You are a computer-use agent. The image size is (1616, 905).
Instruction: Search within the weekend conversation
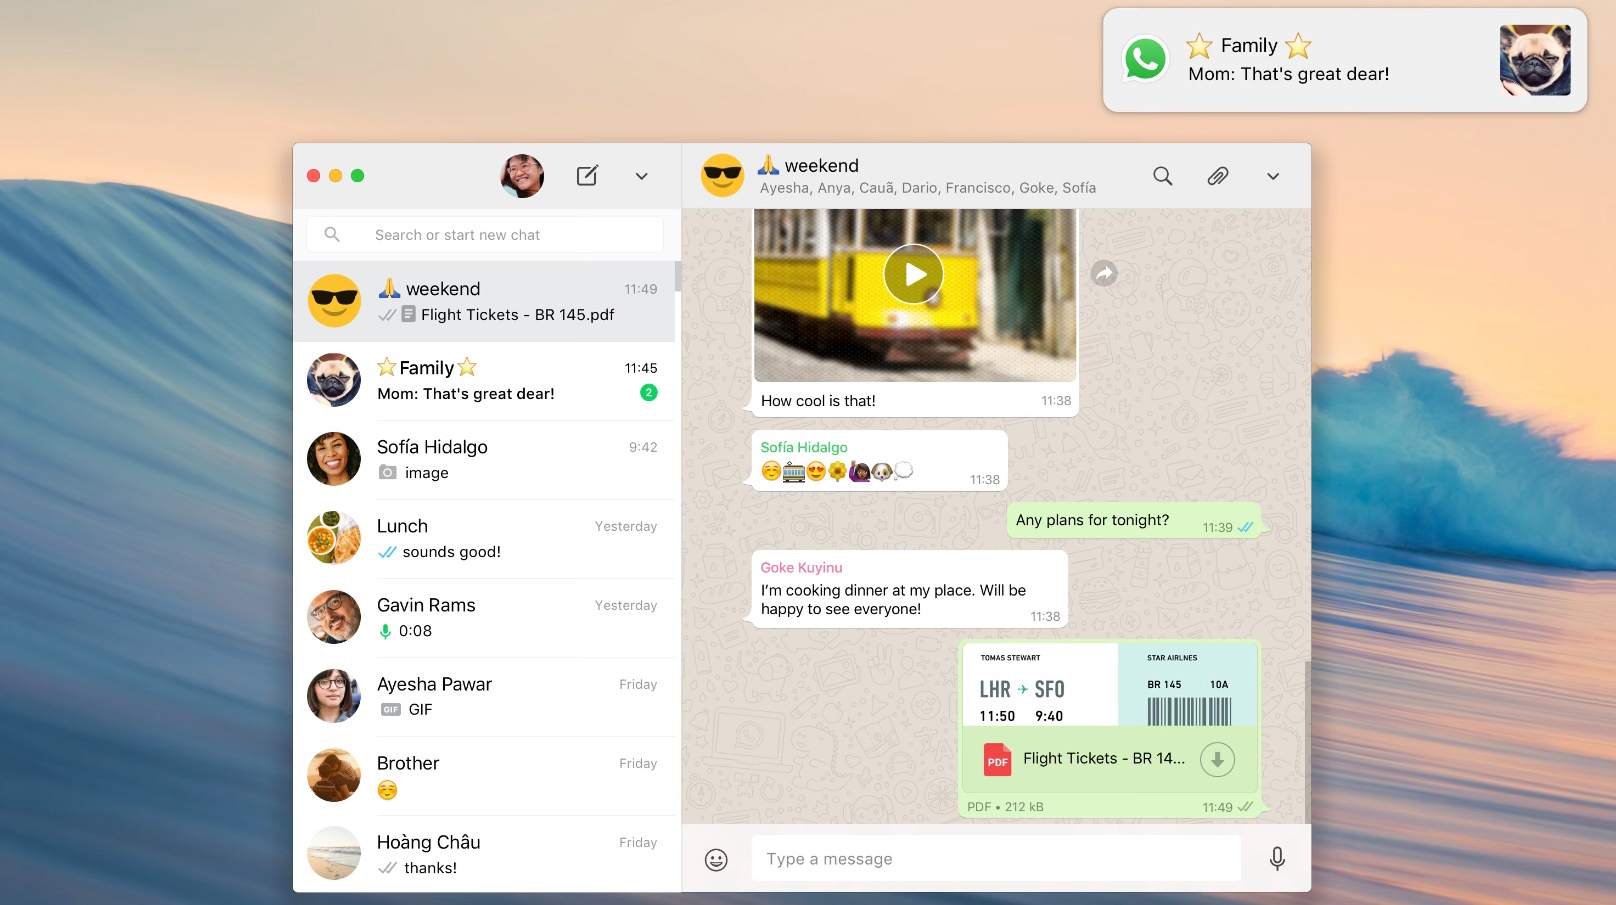click(1162, 176)
